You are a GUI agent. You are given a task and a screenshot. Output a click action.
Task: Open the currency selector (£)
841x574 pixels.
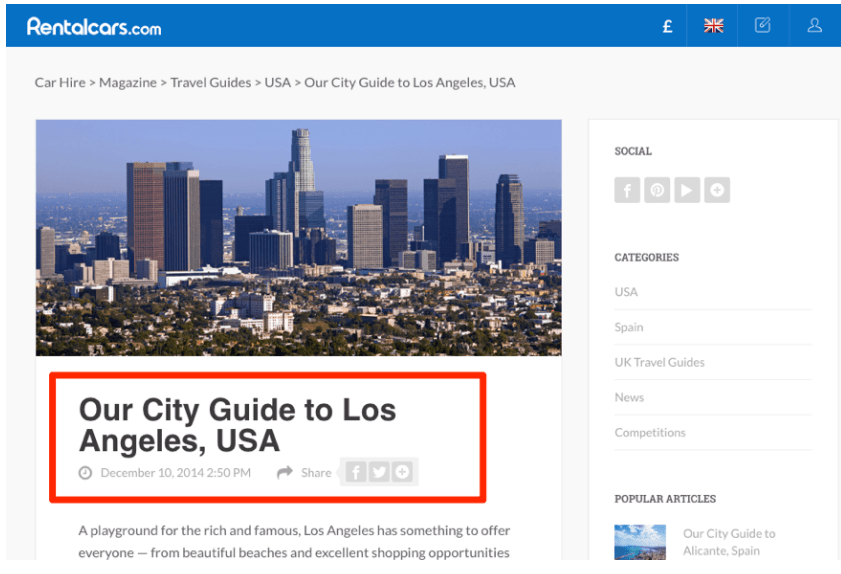667,27
